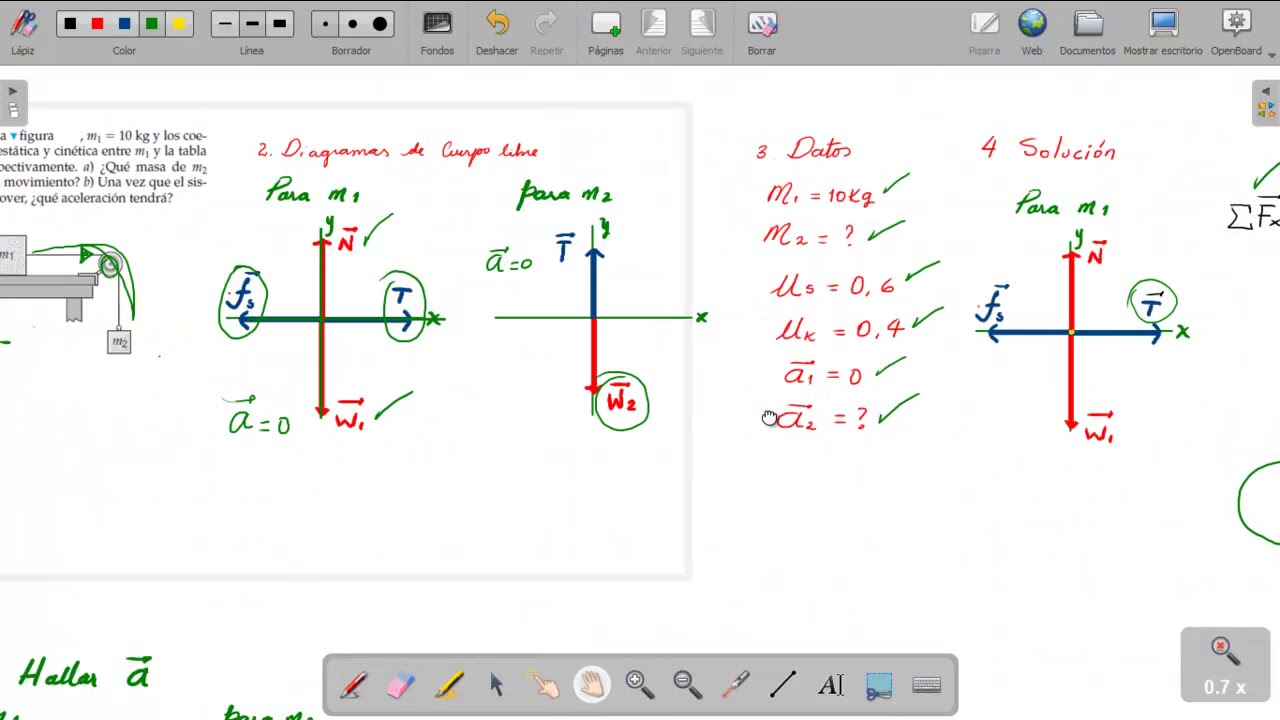
Task: Select the black pen color
Action: tap(70, 24)
